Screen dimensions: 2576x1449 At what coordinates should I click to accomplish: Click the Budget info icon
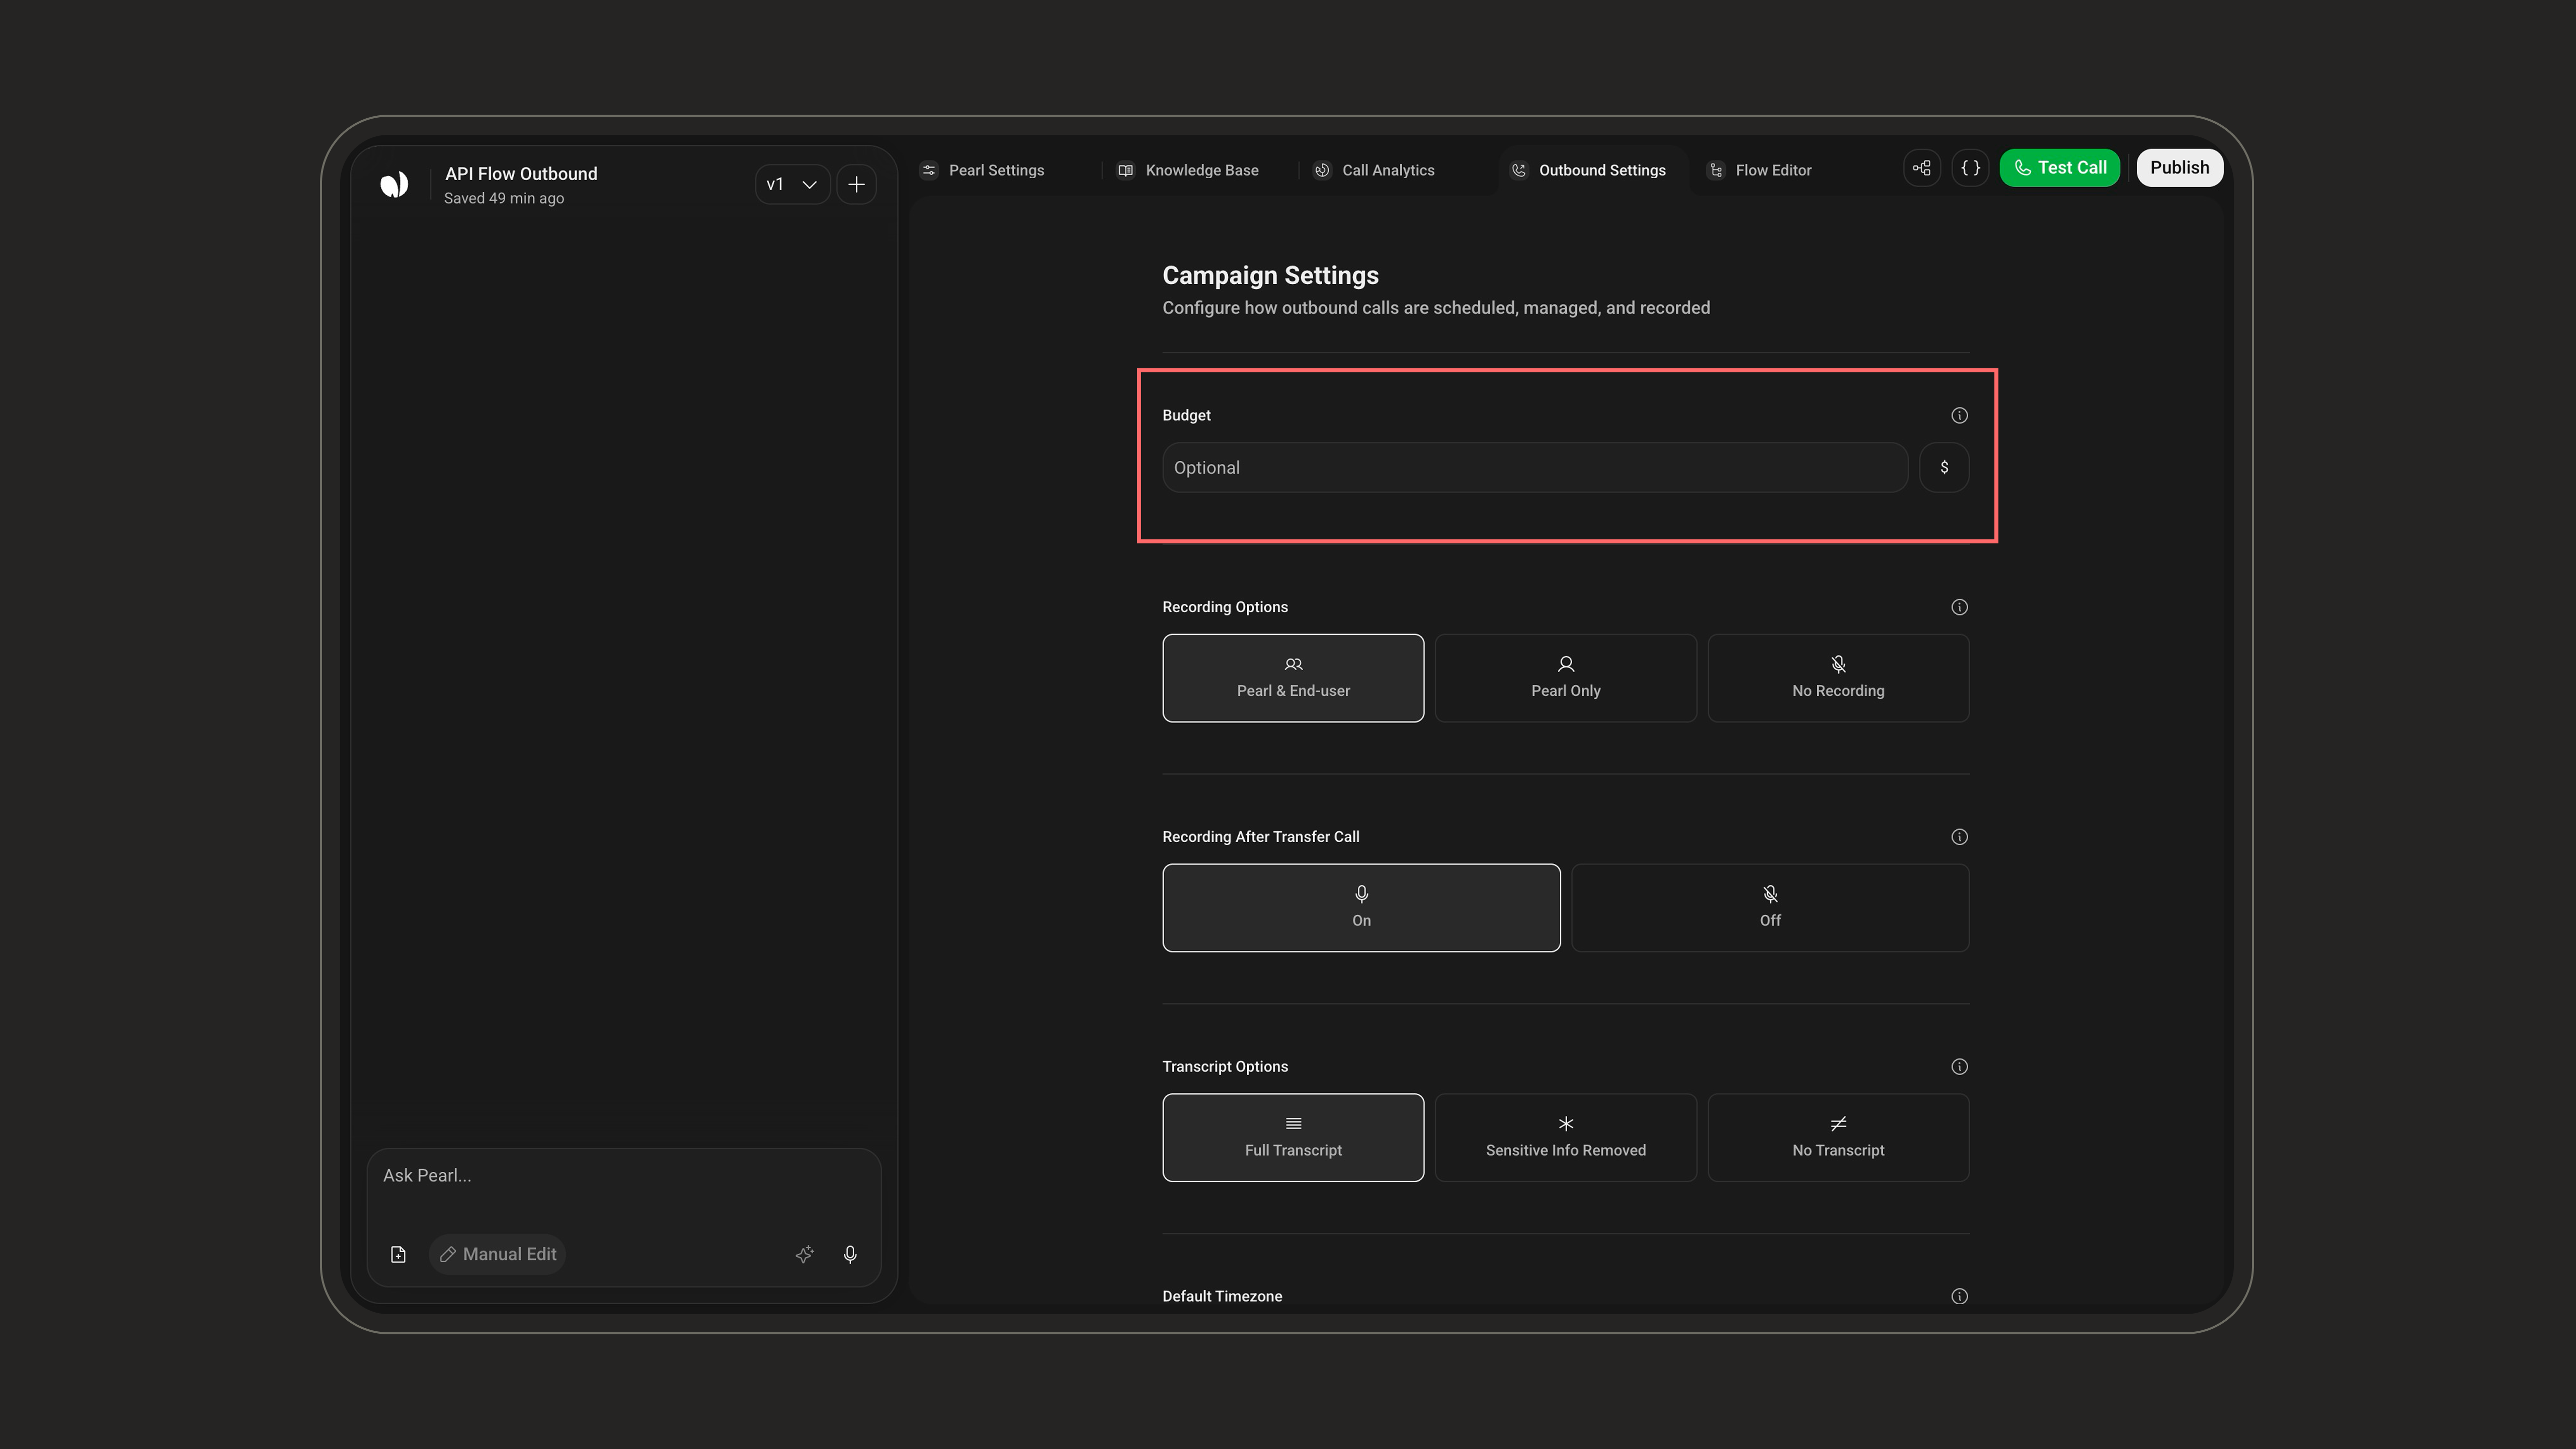click(x=1959, y=415)
